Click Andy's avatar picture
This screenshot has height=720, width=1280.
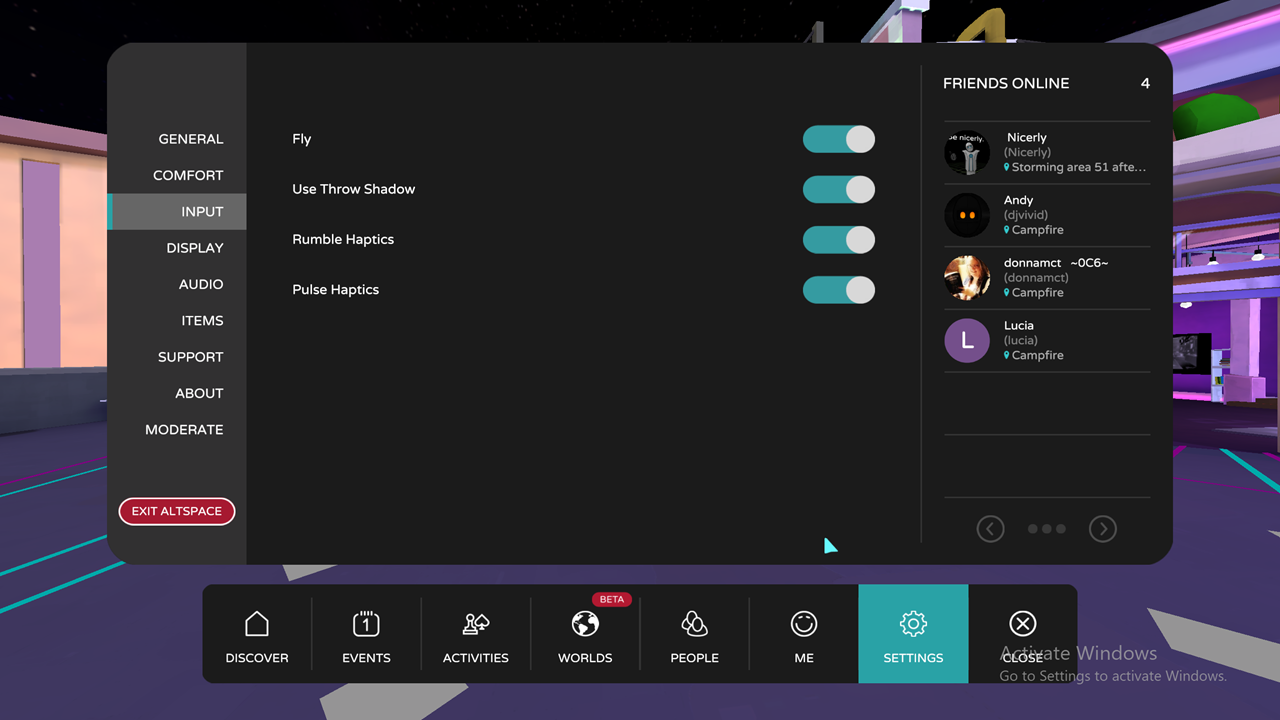point(967,215)
